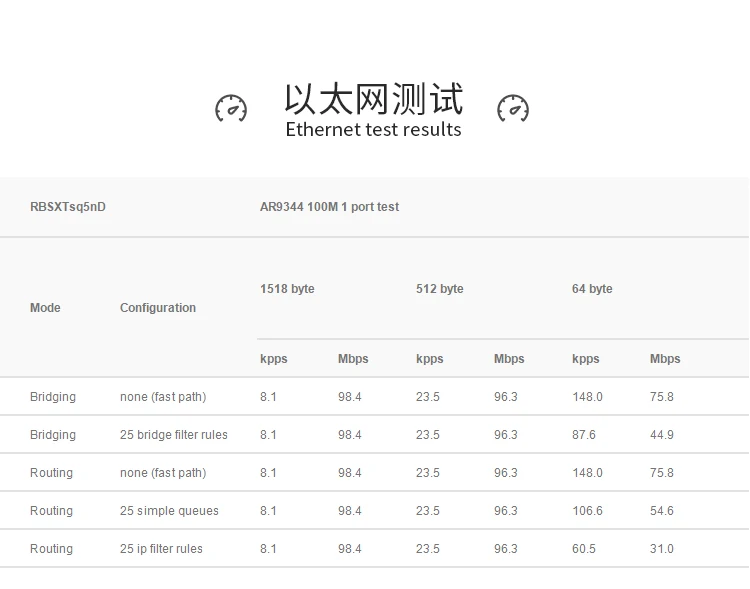Select Bridging in the bridge filter rules row
Viewport: 750px width, 589px height.
pos(53,435)
